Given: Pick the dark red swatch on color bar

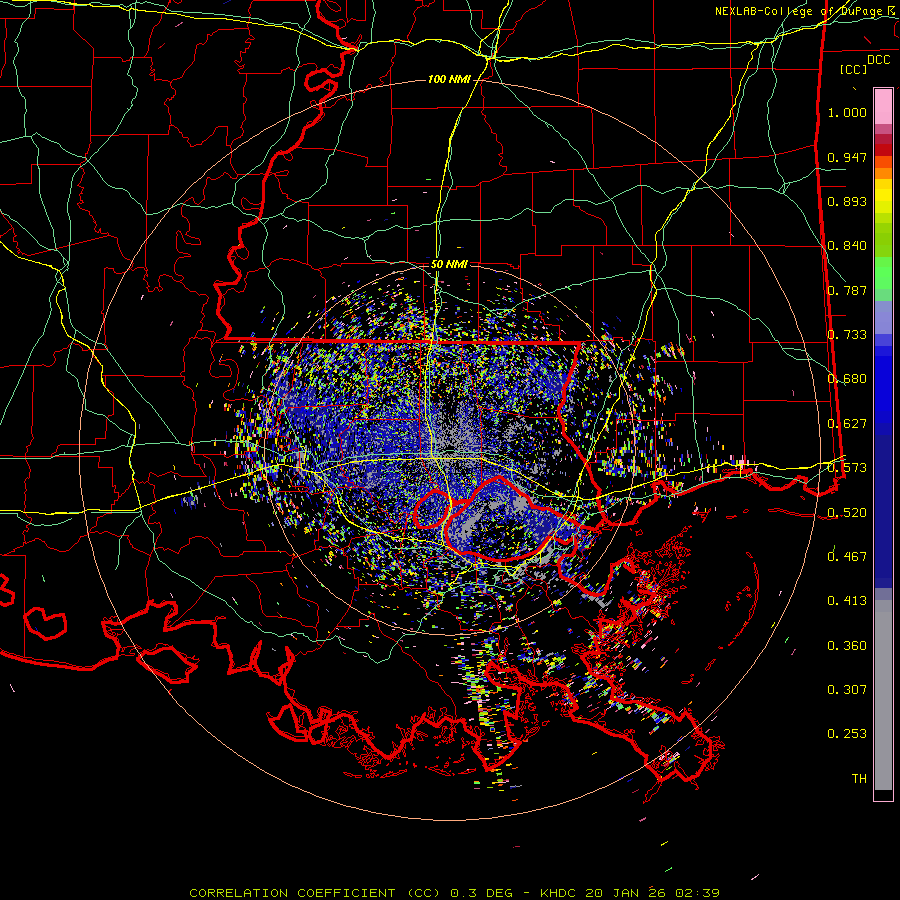Looking at the screenshot, I should point(883,150).
